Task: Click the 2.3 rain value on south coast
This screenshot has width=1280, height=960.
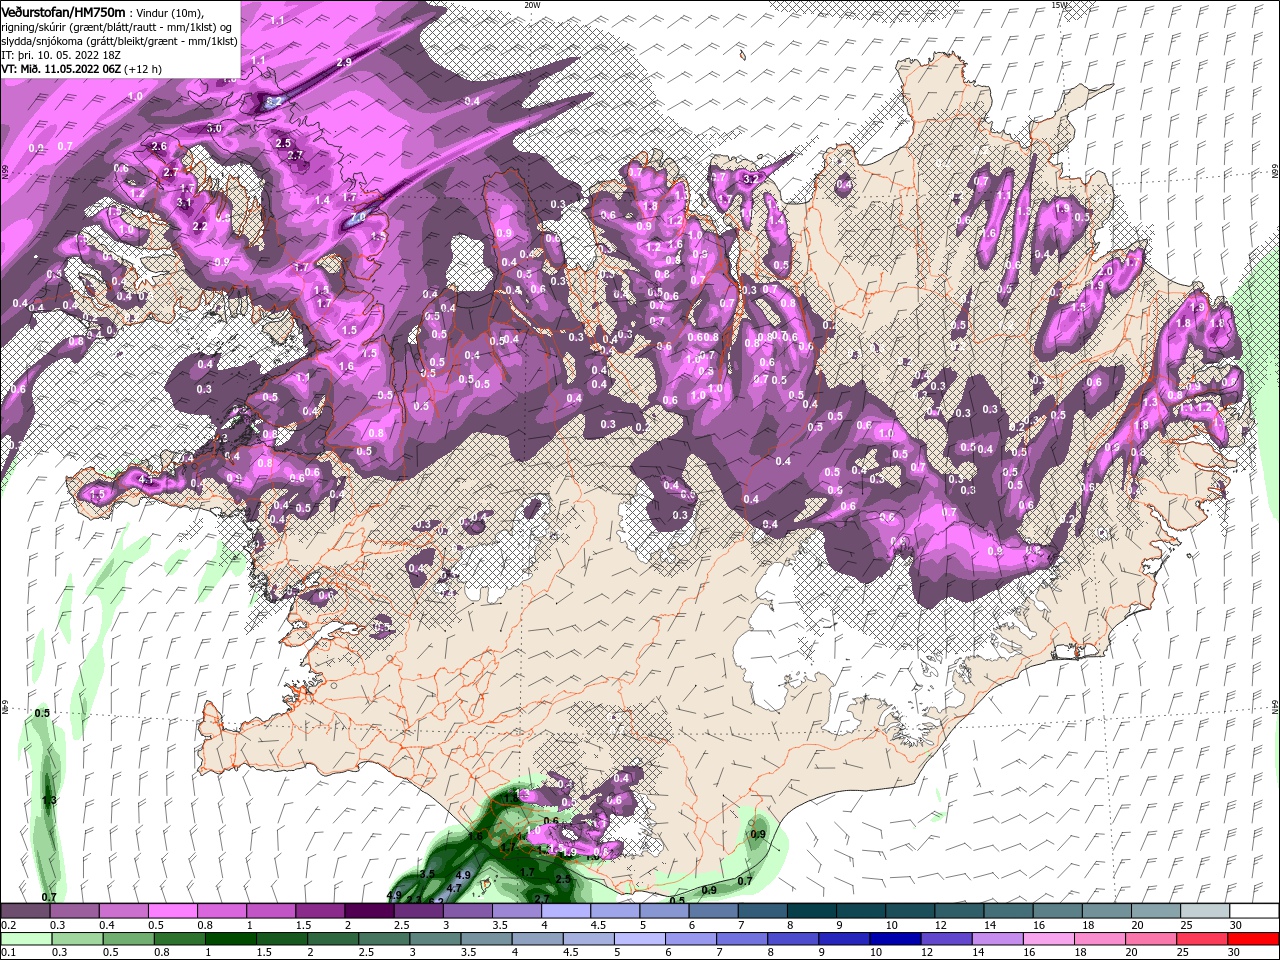Action: (414, 900)
